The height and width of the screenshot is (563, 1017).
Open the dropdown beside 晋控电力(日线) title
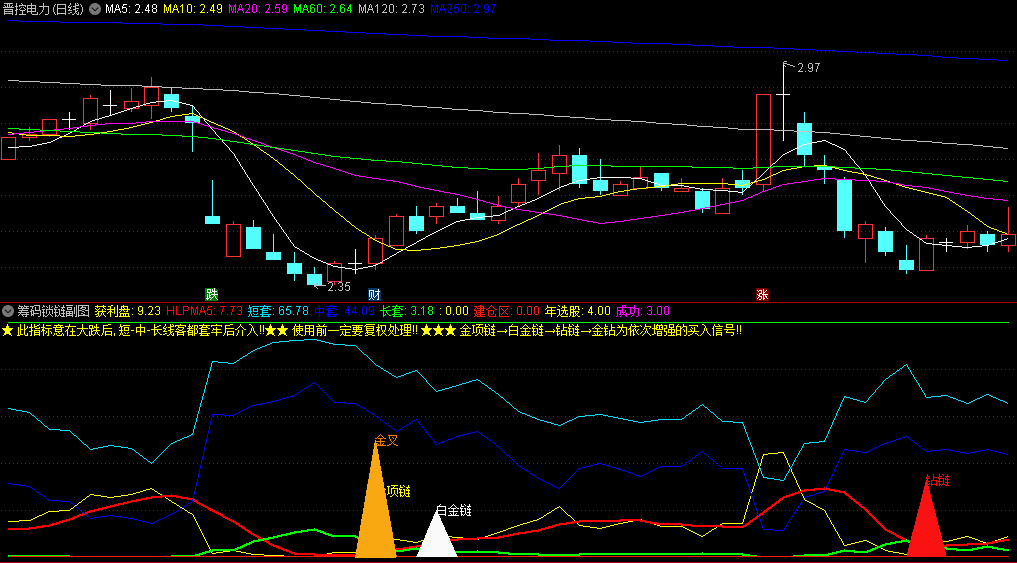point(95,9)
